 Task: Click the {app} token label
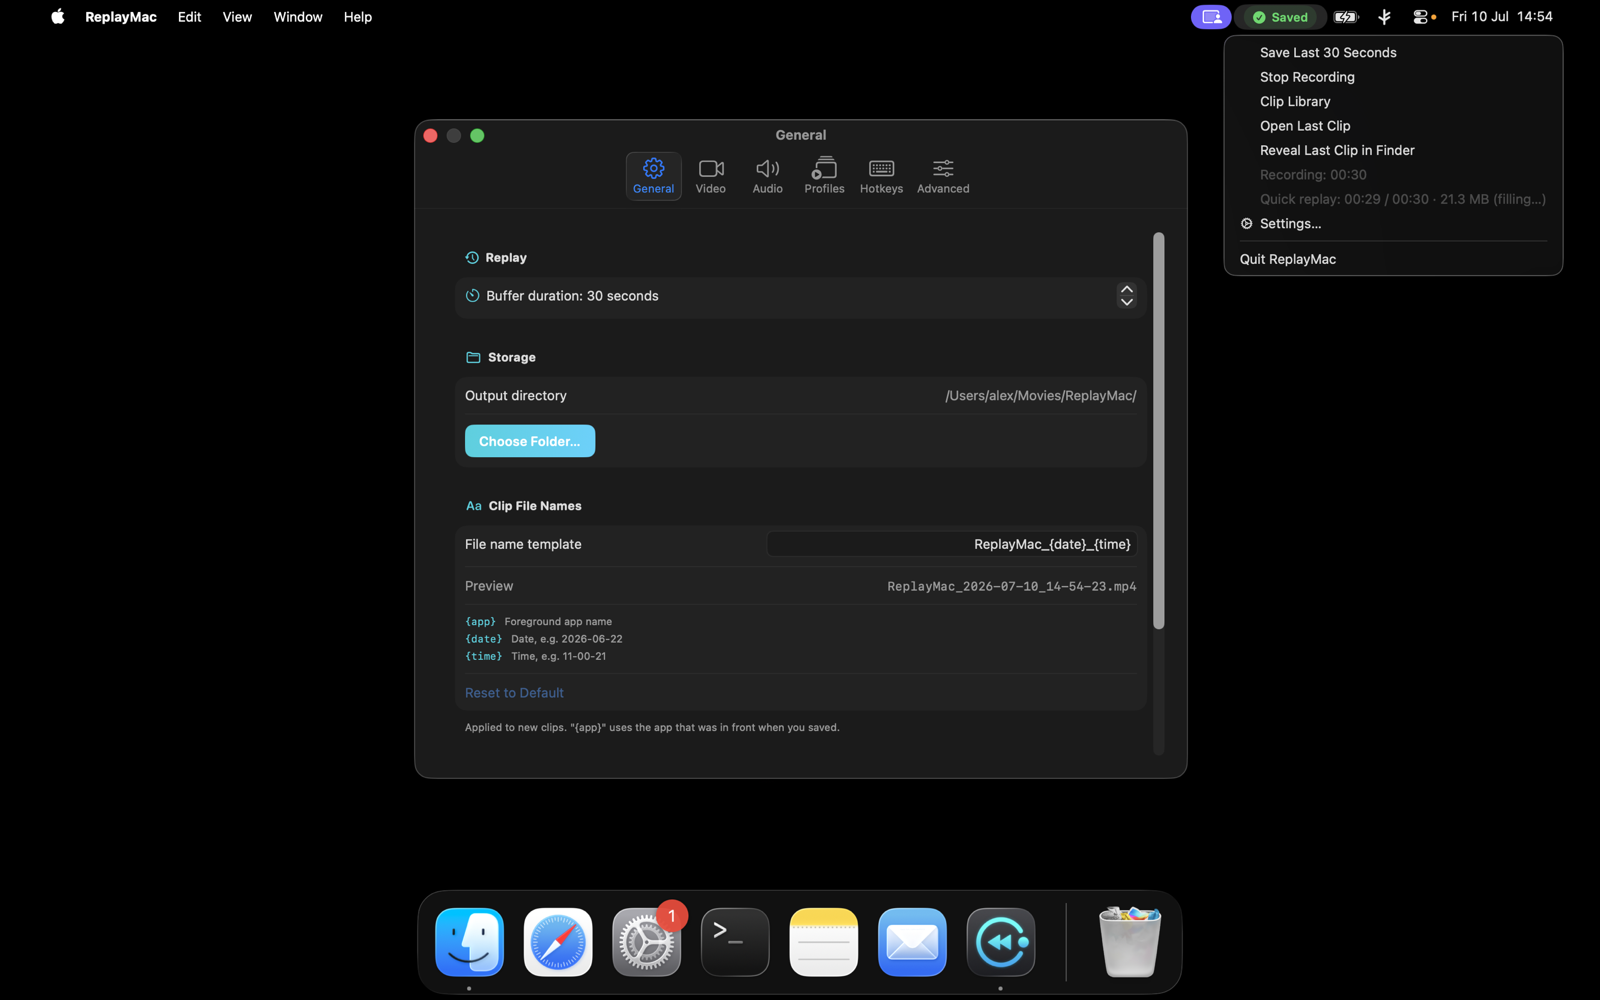tap(480, 622)
